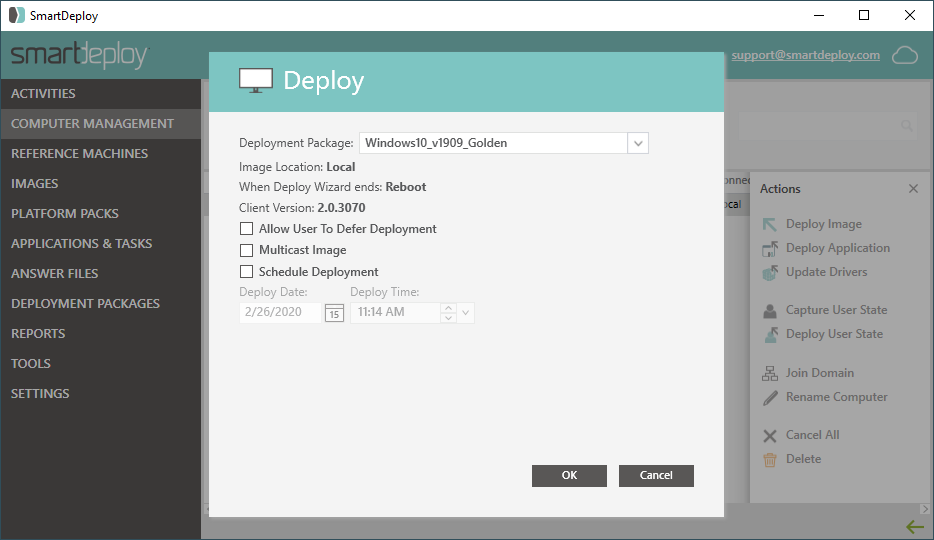Tick the Schedule Deployment checkbox
This screenshot has width=934, height=540.
tap(246, 271)
